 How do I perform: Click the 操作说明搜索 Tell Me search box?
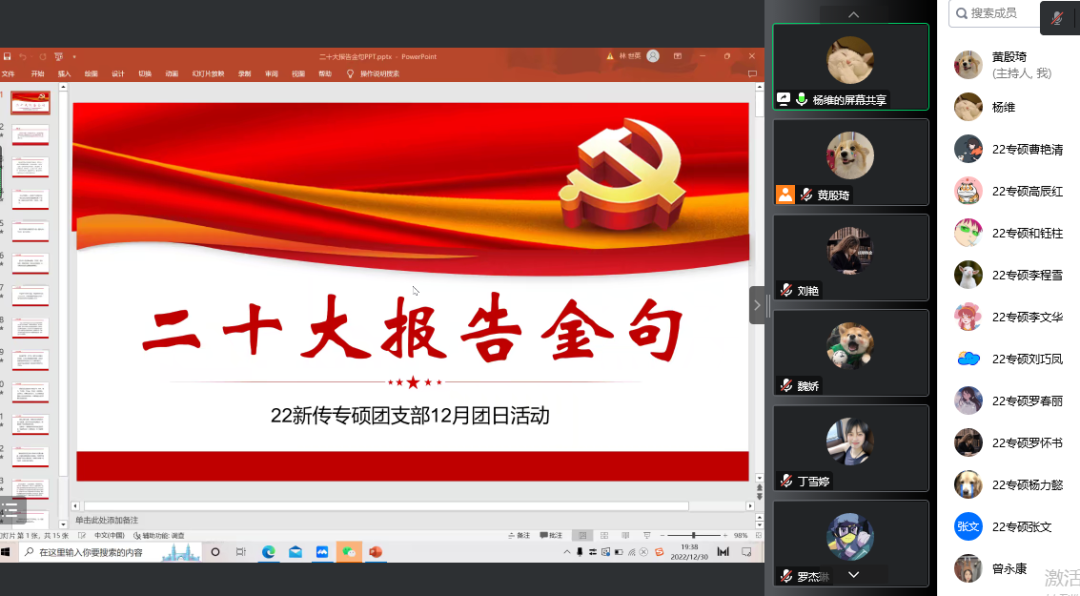(x=380, y=74)
